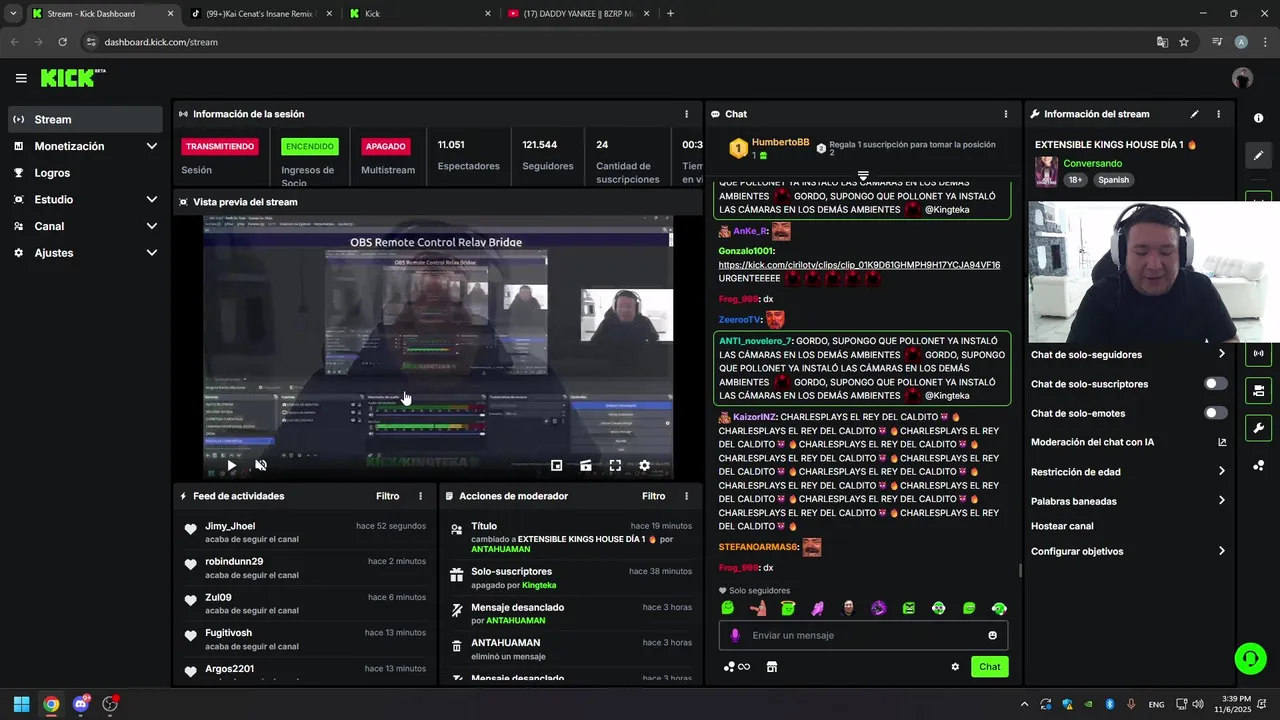Open the Acciones de moderador three-dot menu
The width and height of the screenshot is (1280, 720).
[x=686, y=496]
